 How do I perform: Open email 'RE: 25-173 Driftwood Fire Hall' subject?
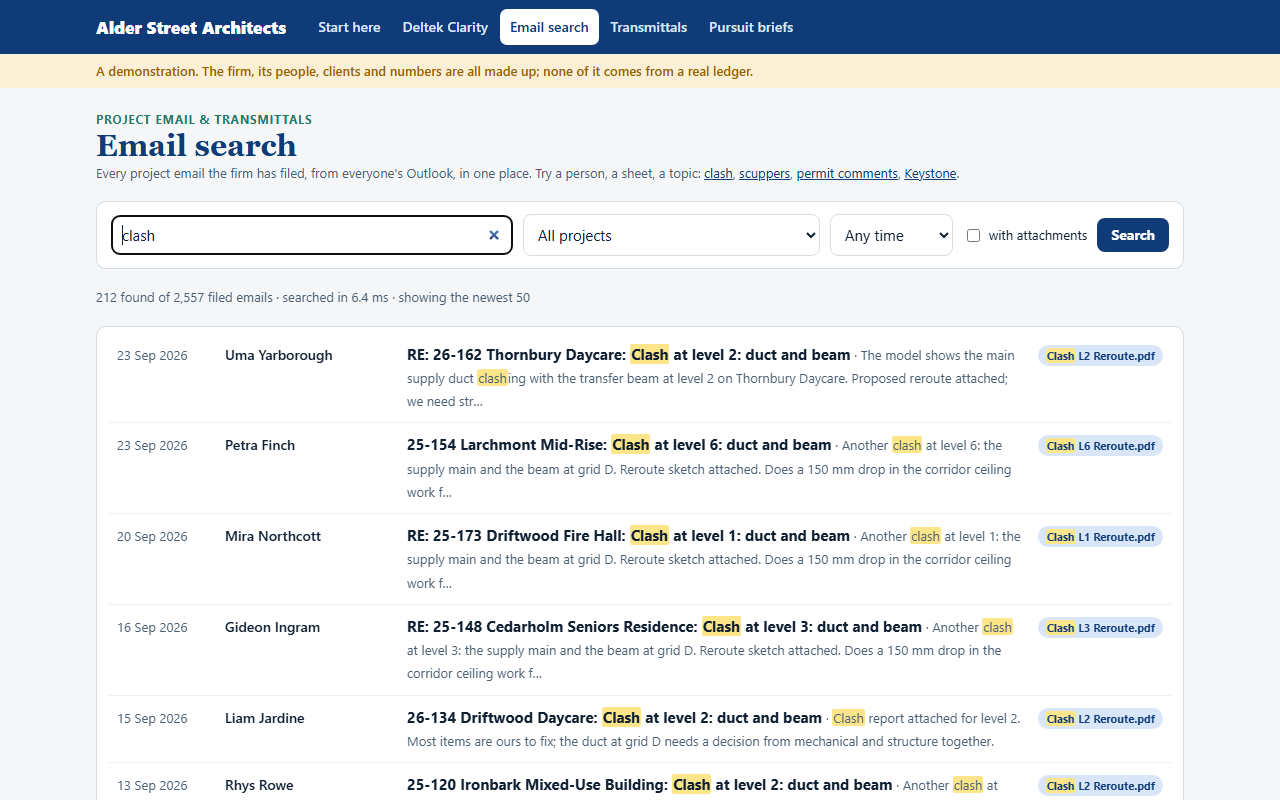(628, 536)
